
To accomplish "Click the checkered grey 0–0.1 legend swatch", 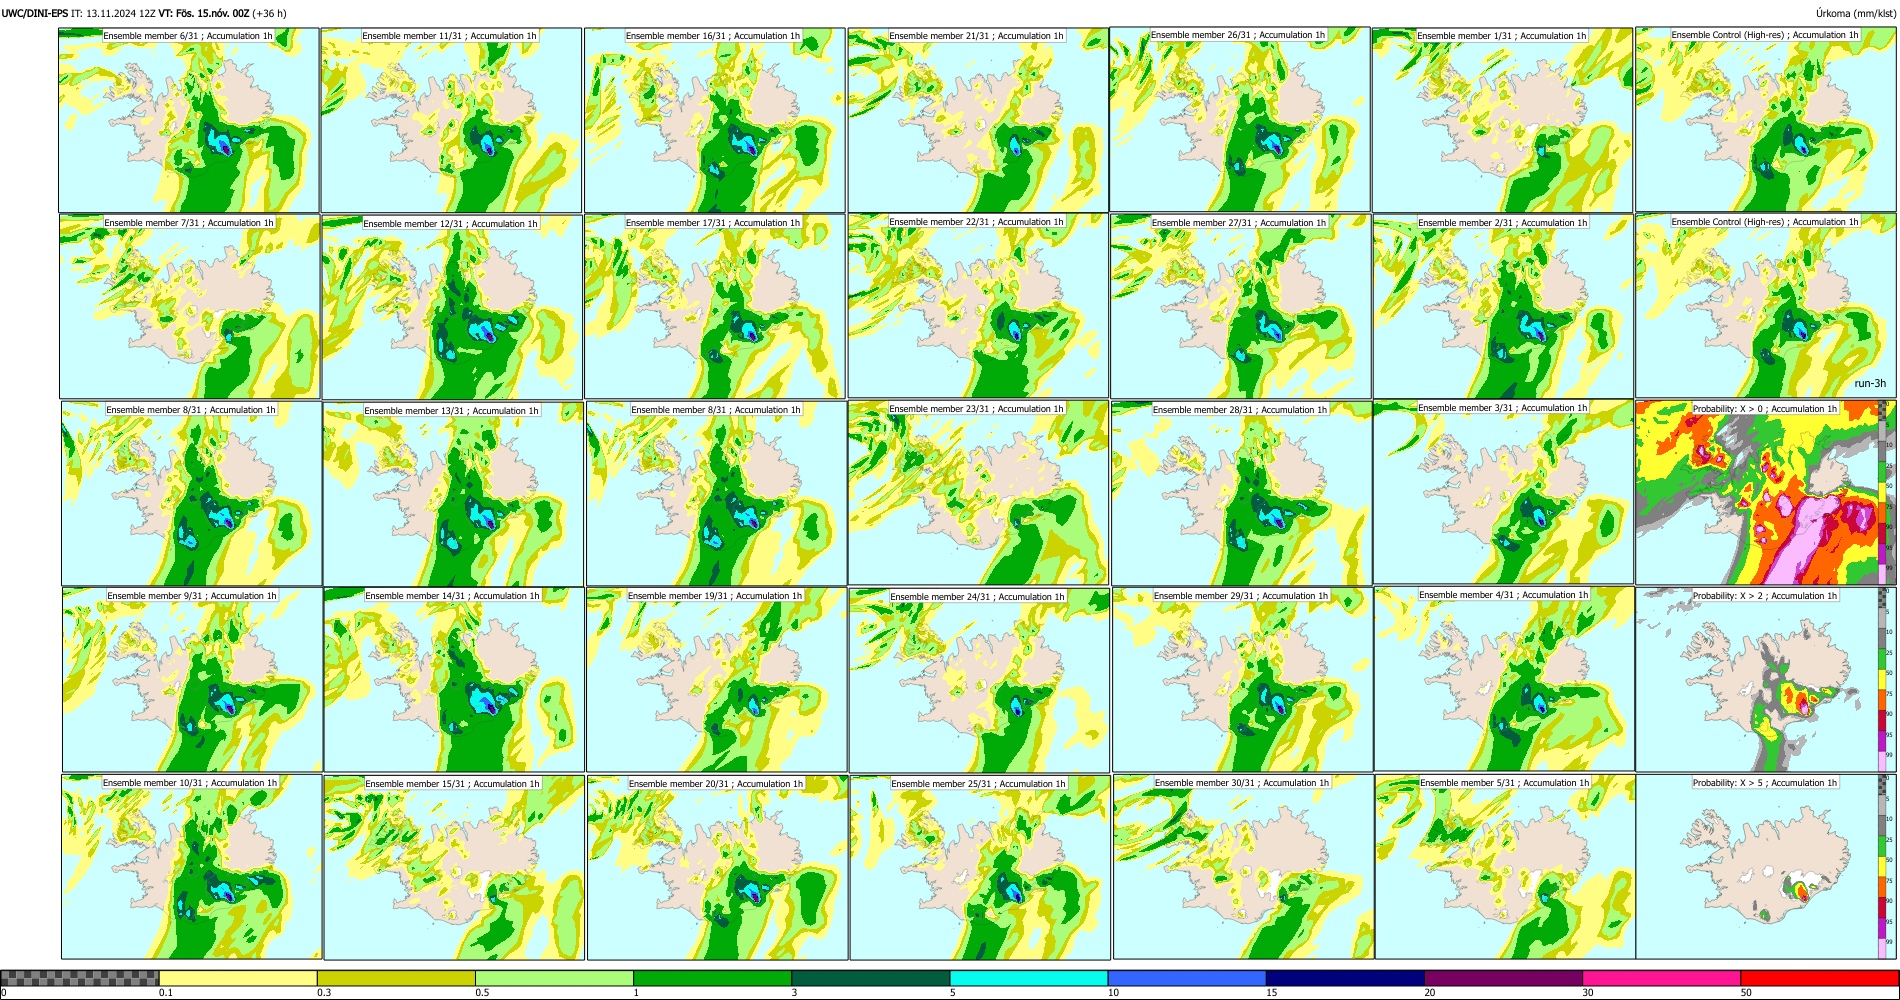I will 80,978.
